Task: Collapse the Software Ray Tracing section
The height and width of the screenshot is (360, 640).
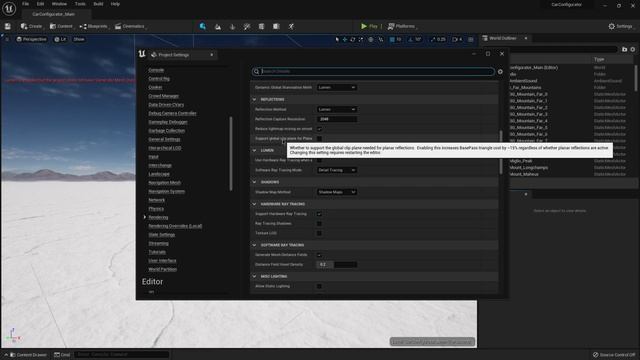Action: 254,245
